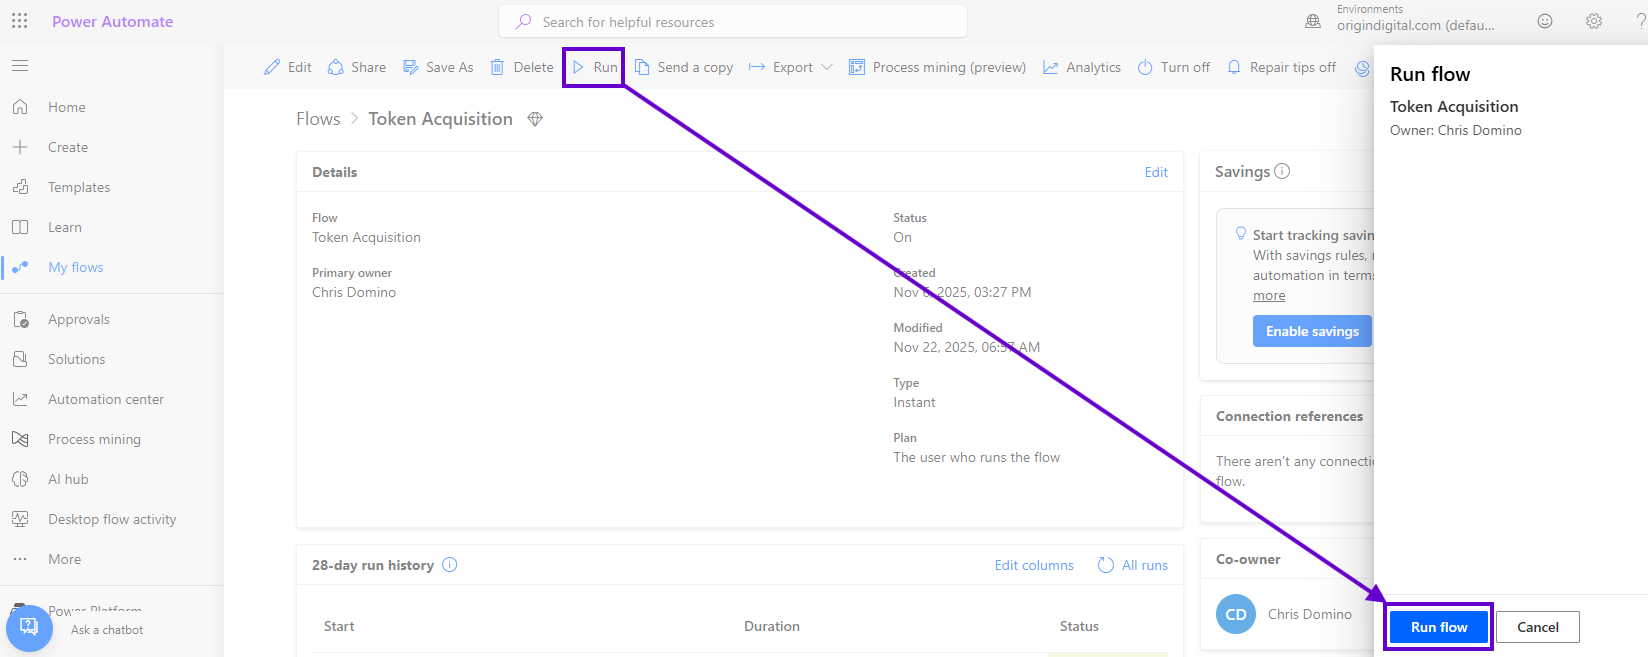Click the 'Instant' type value

coord(915,402)
